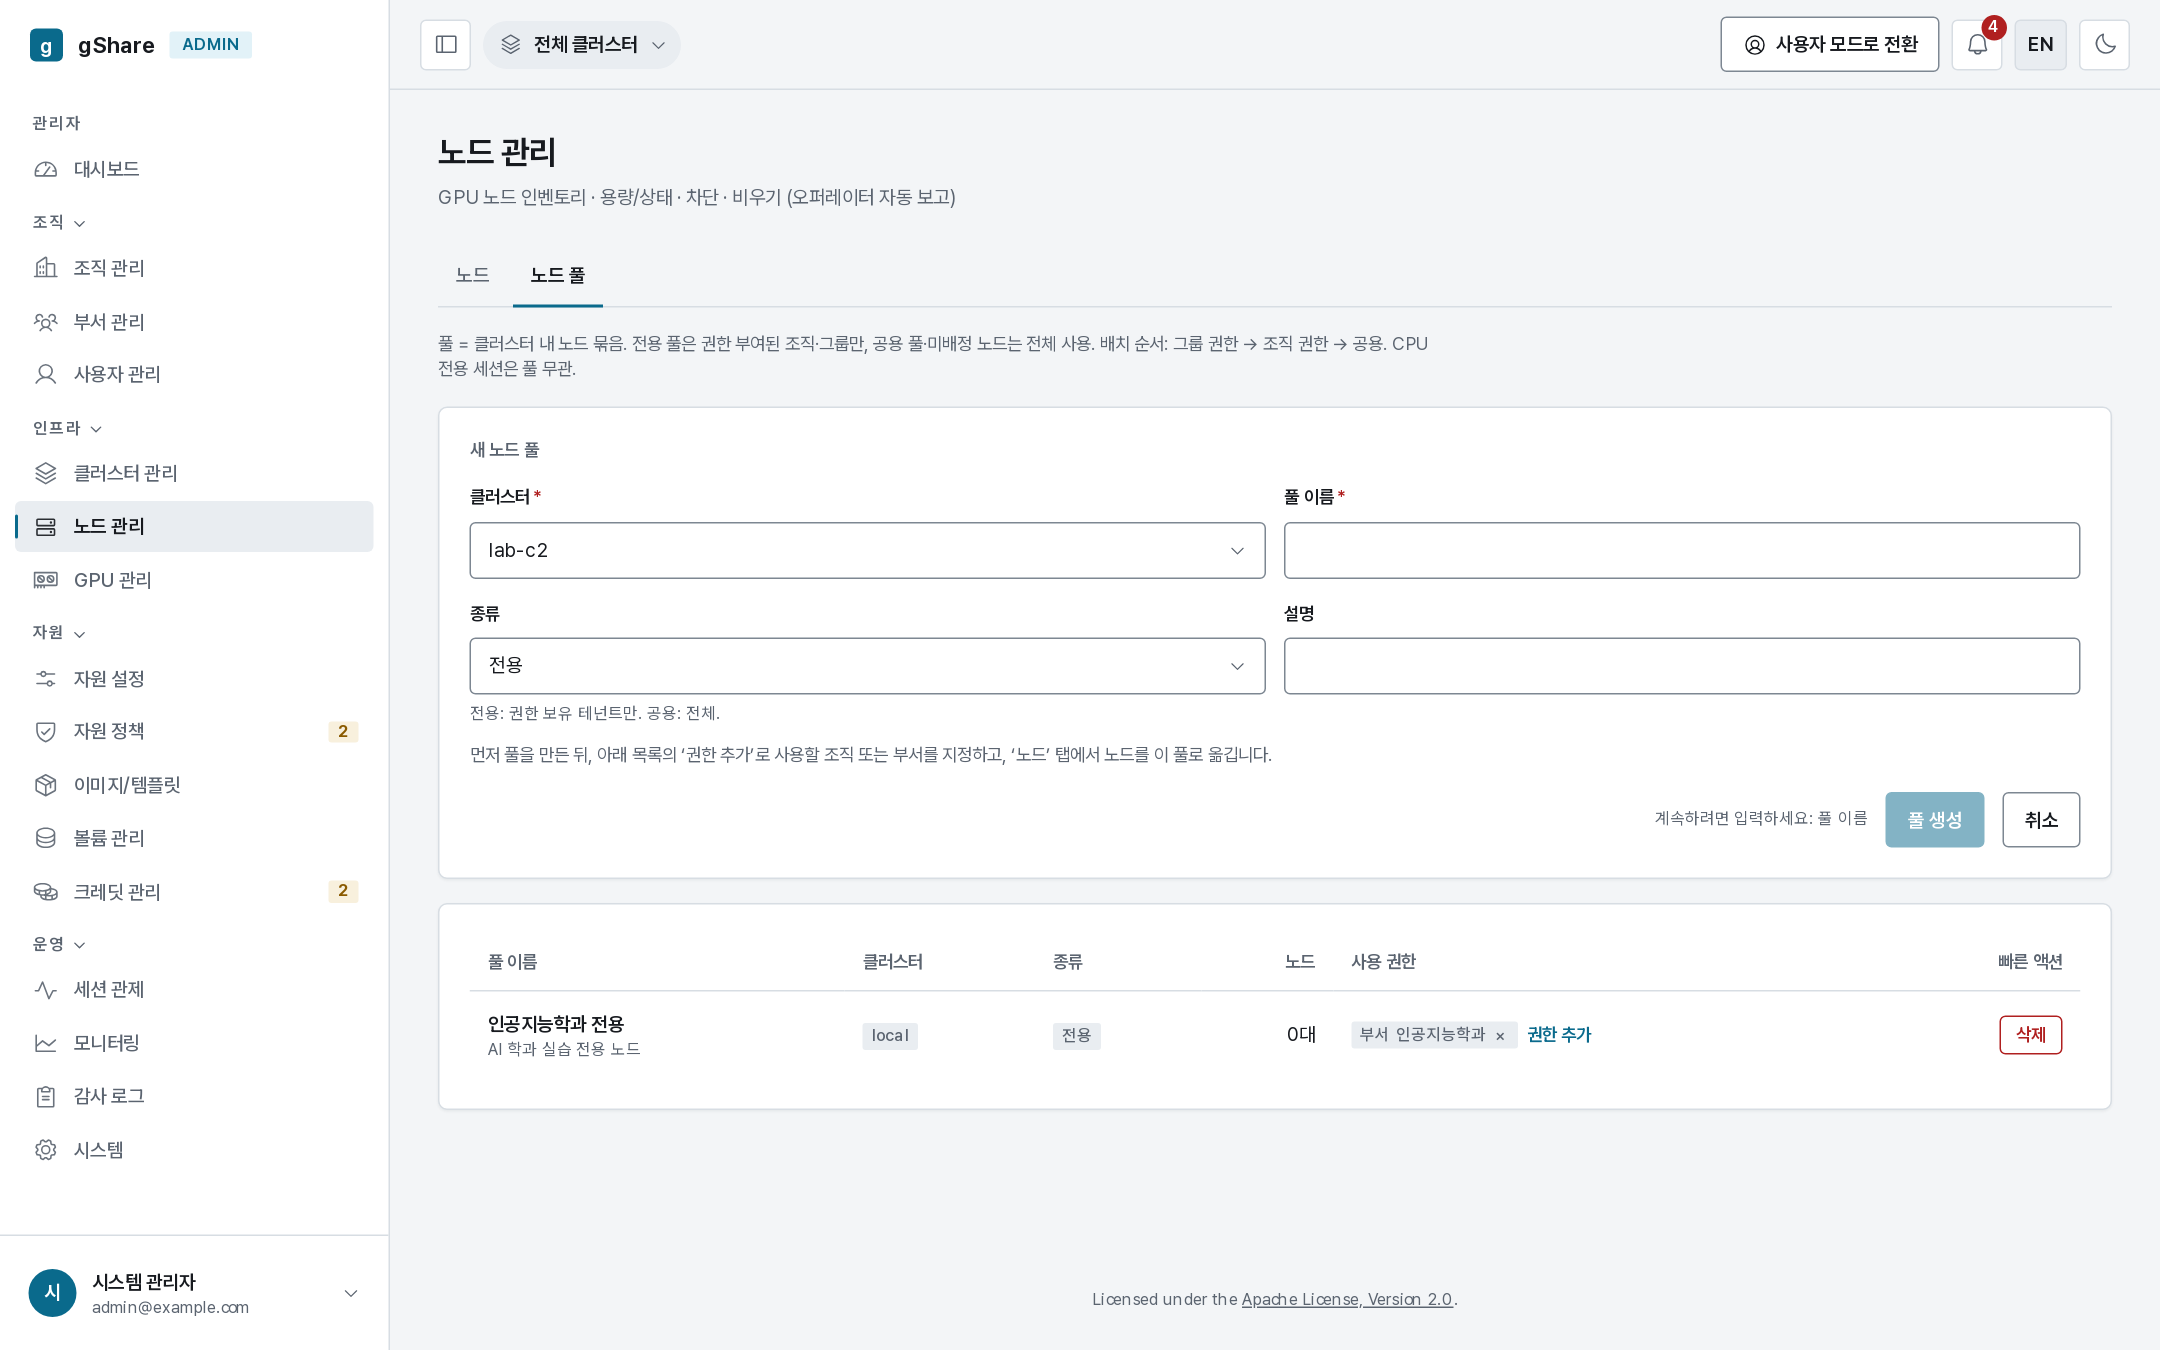
Task: Remove 부서 인공지능학과 permission tag
Action: click(x=1500, y=1036)
